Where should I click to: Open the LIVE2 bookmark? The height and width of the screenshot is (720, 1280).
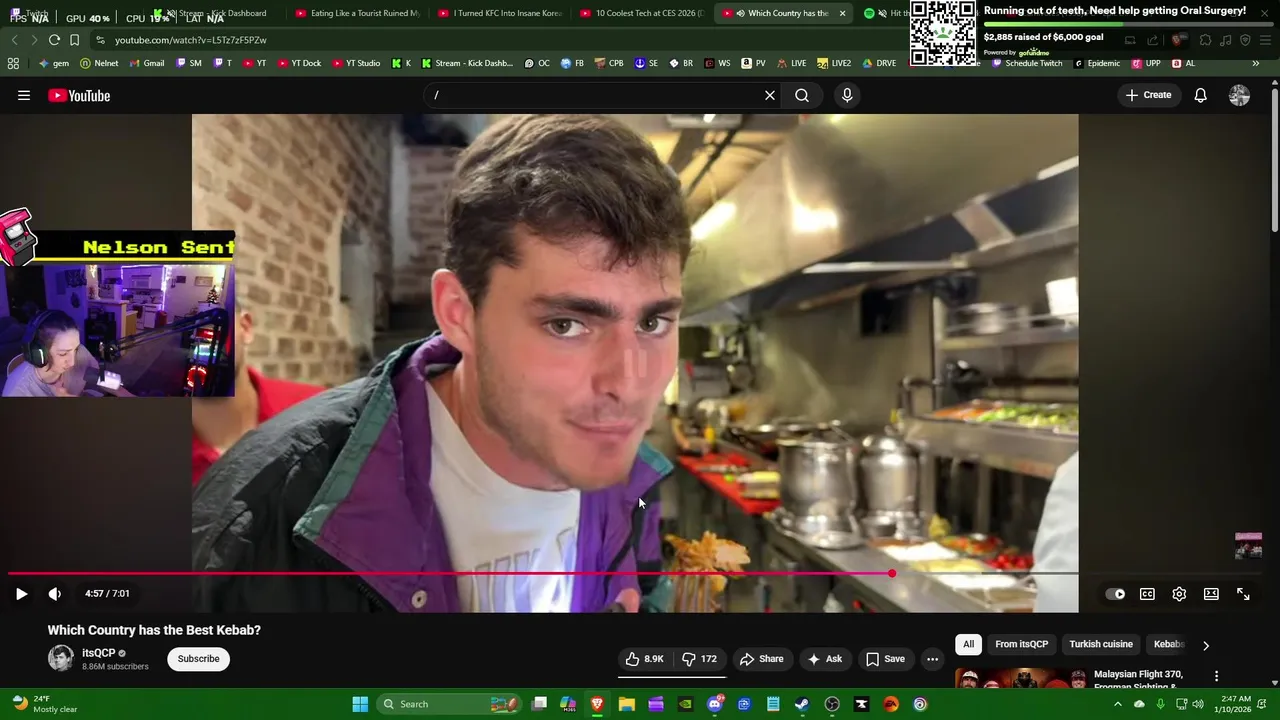pyautogui.click(x=834, y=63)
